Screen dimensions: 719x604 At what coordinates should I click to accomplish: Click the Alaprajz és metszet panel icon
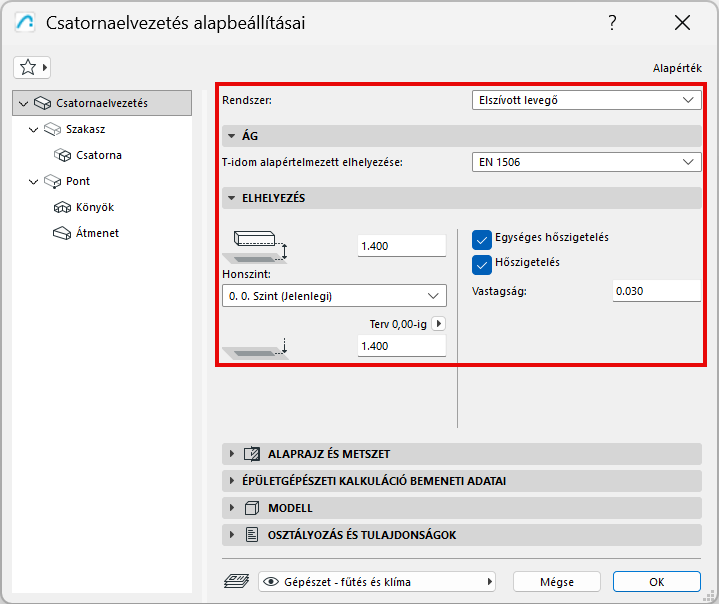tap(252, 454)
